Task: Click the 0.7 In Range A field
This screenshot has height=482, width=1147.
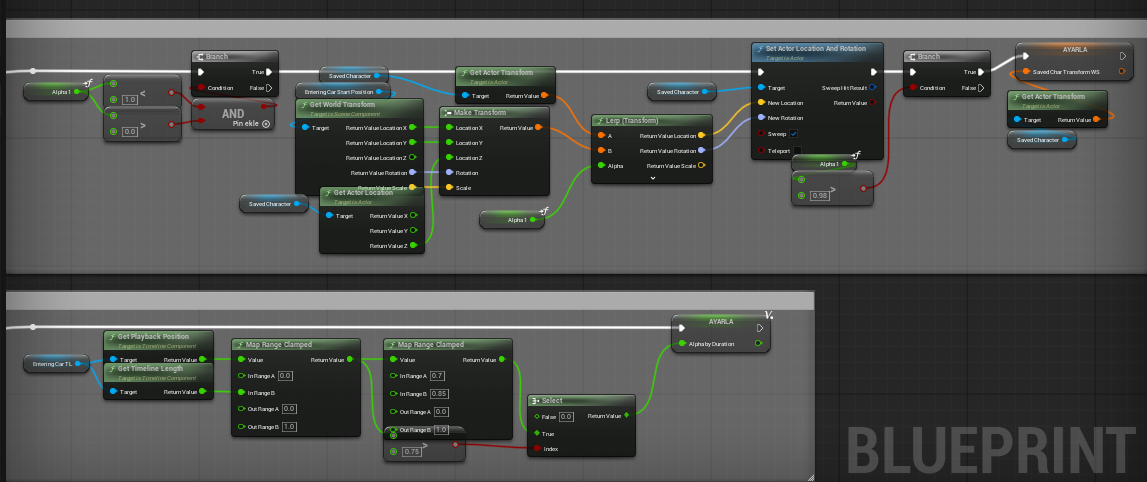Action: coord(437,376)
